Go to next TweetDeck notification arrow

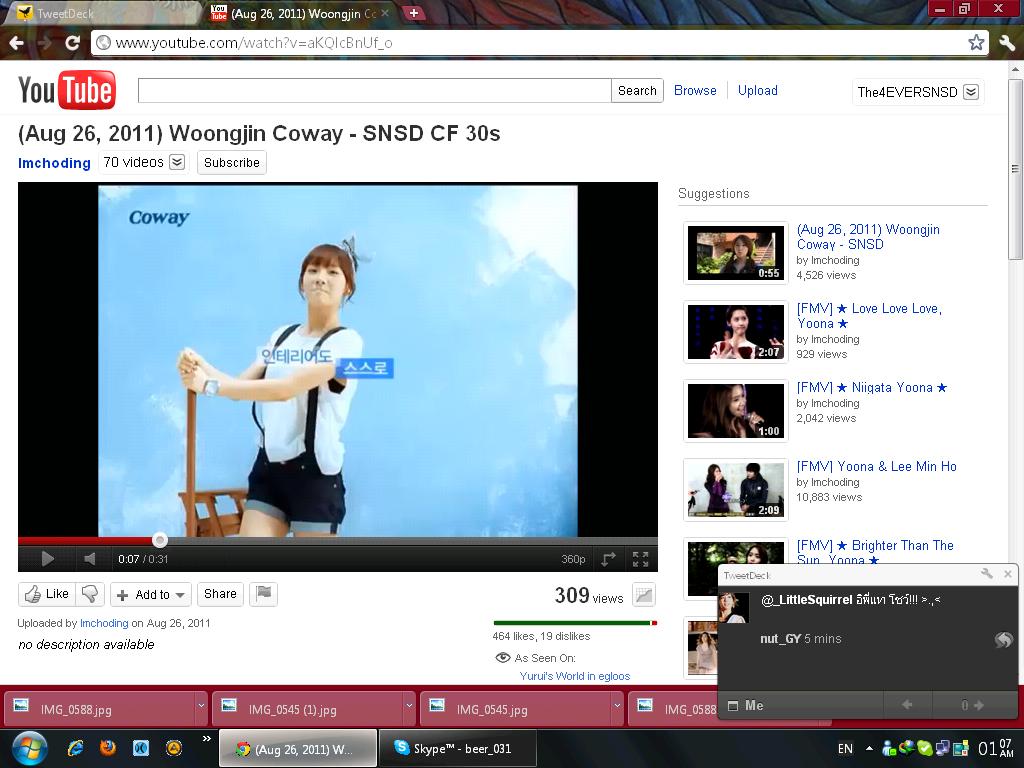point(978,705)
